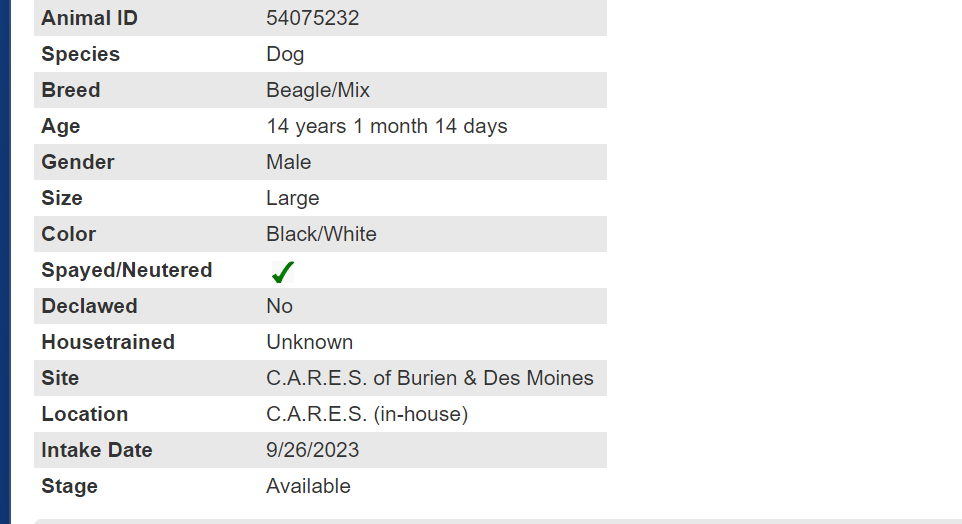
Task: Click the Species label
Action: (80, 54)
